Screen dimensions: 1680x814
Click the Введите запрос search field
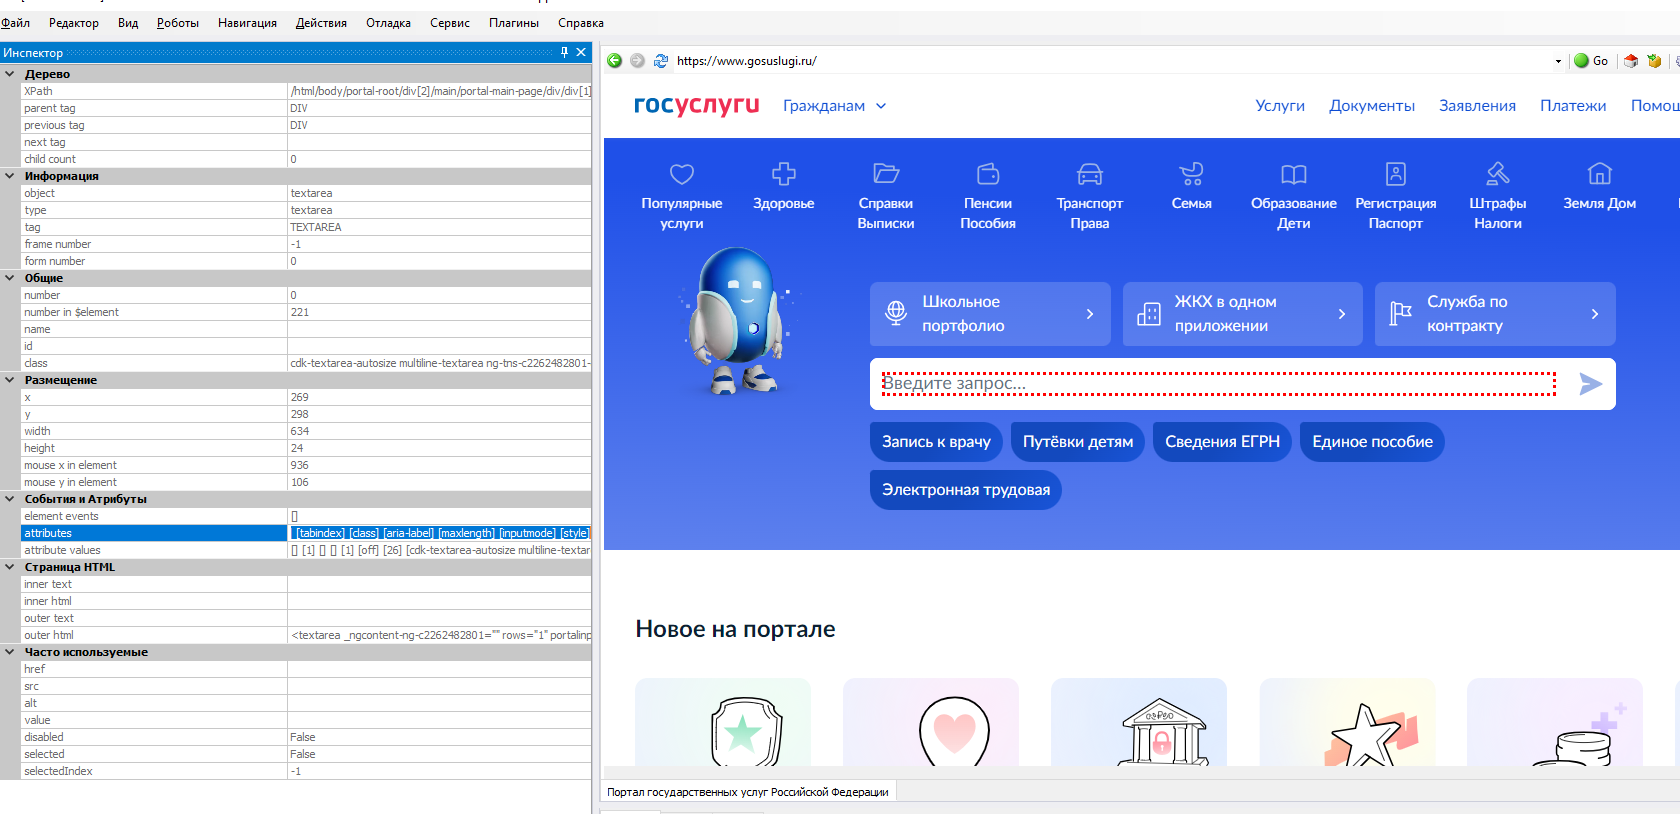coord(1218,384)
